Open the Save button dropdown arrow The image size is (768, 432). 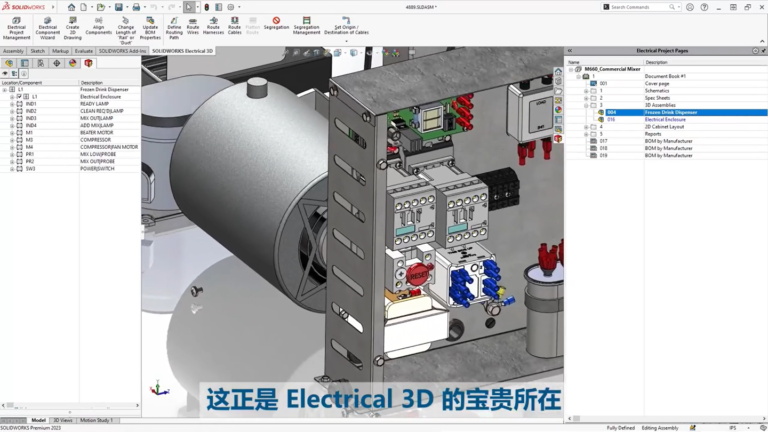tap(127, 7)
